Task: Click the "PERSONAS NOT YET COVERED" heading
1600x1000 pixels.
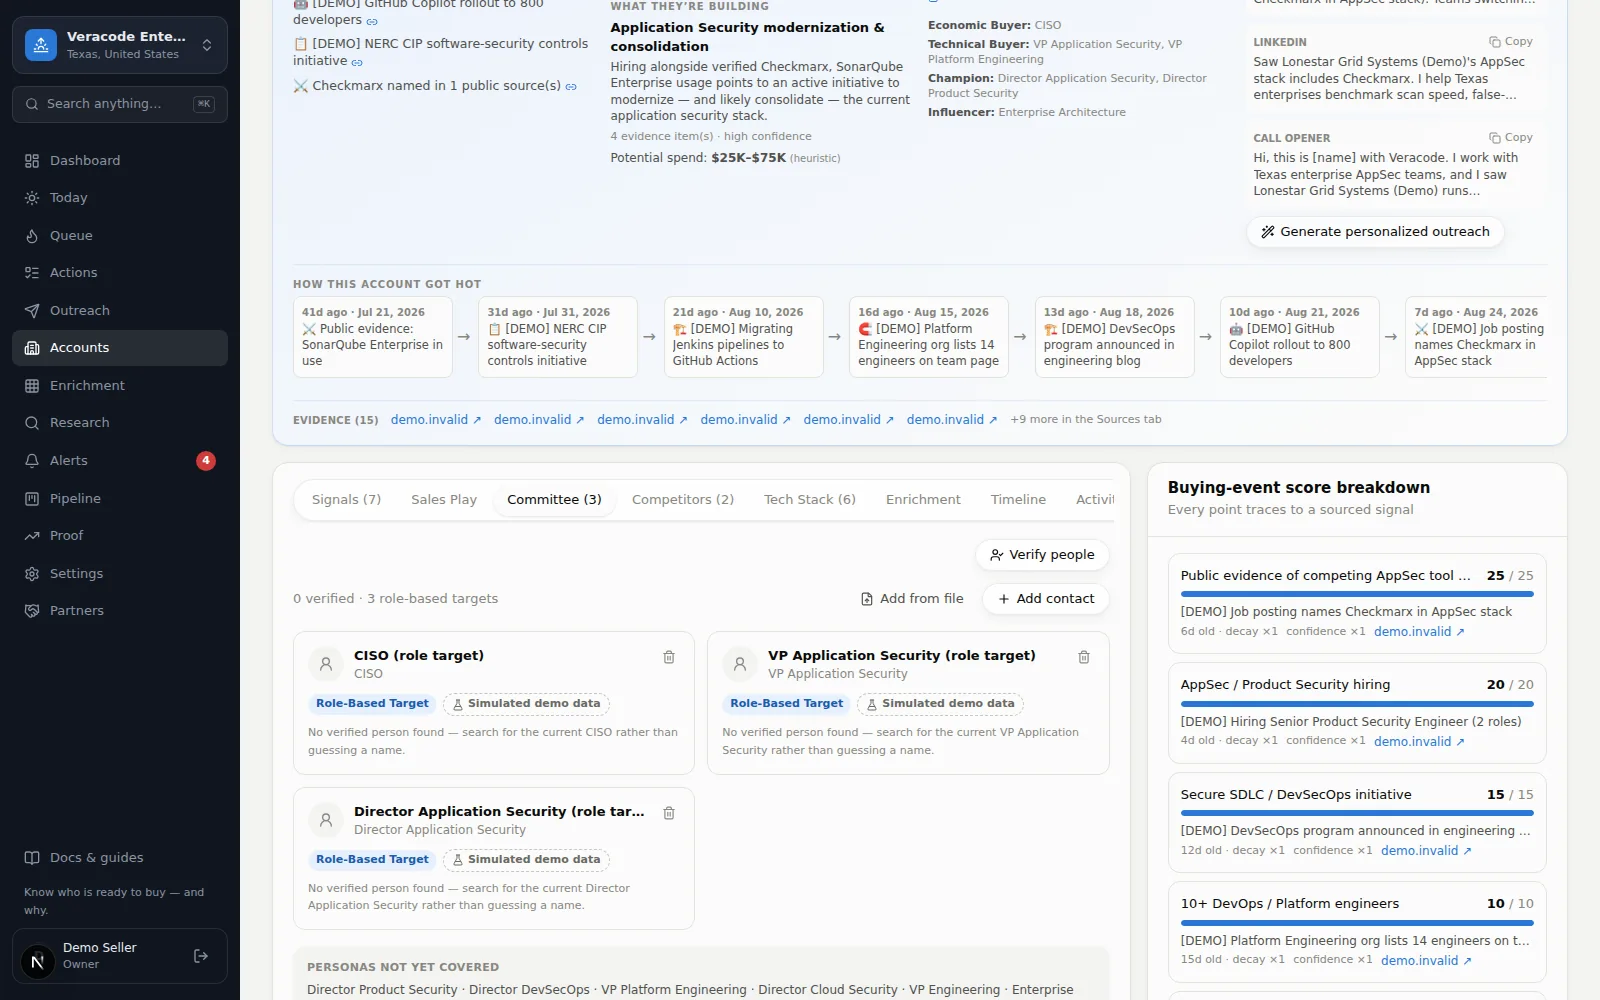Action: click(x=403, y=968)
